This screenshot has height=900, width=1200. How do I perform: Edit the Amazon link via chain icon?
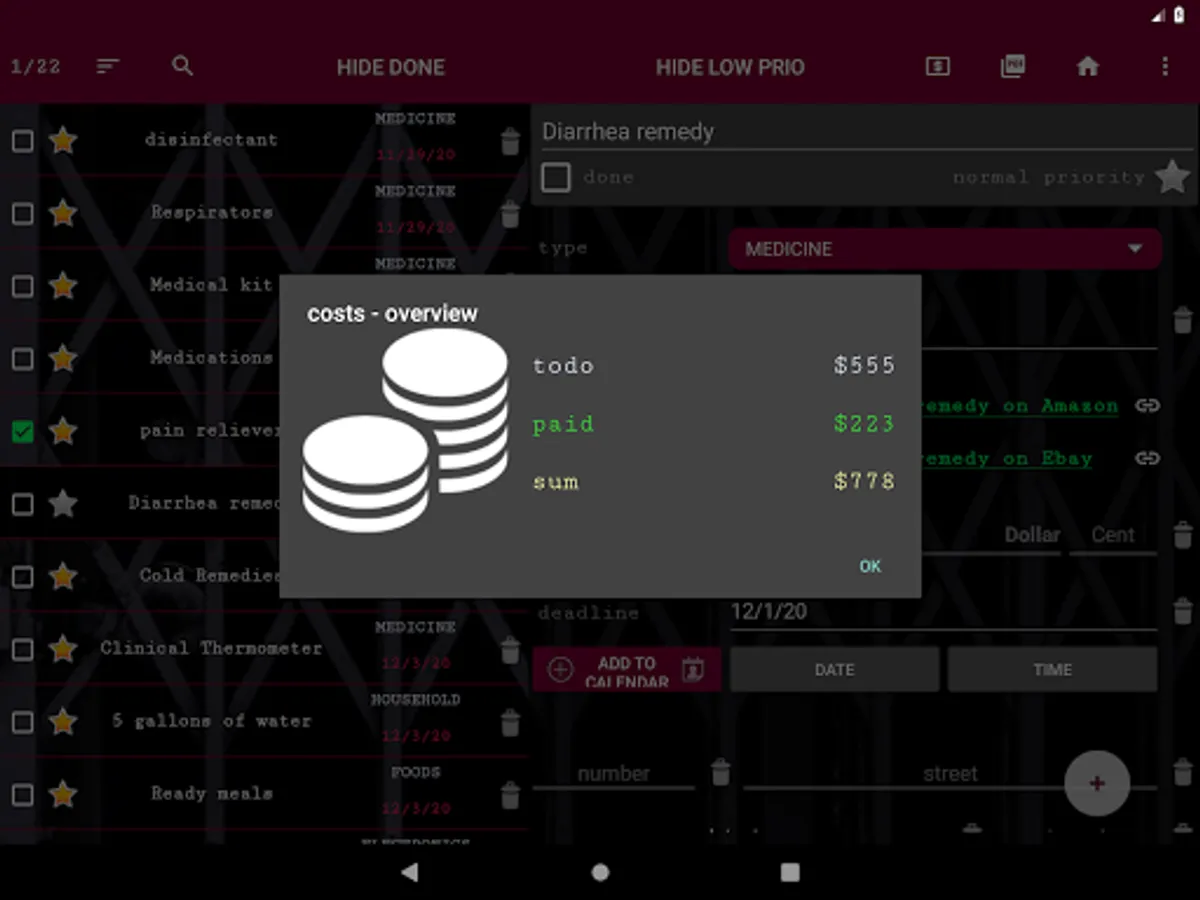click(x=1147, y=405)
